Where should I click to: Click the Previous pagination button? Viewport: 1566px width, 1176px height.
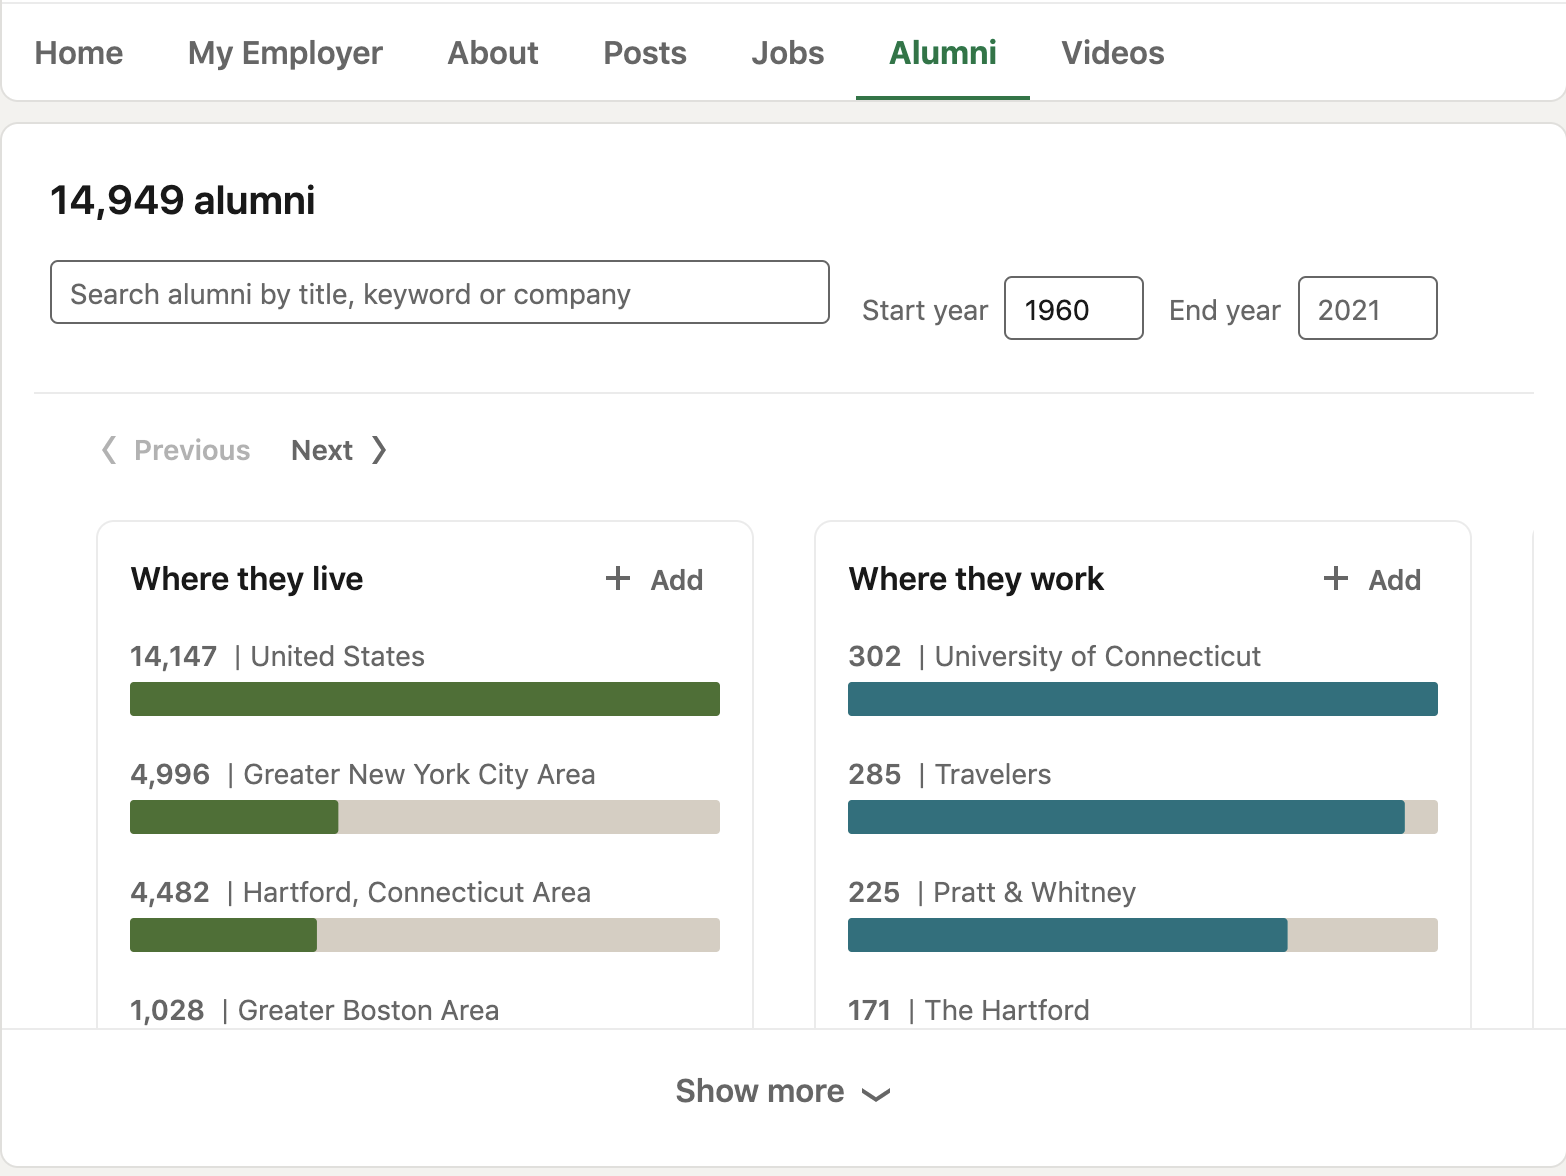coord(176,450)
